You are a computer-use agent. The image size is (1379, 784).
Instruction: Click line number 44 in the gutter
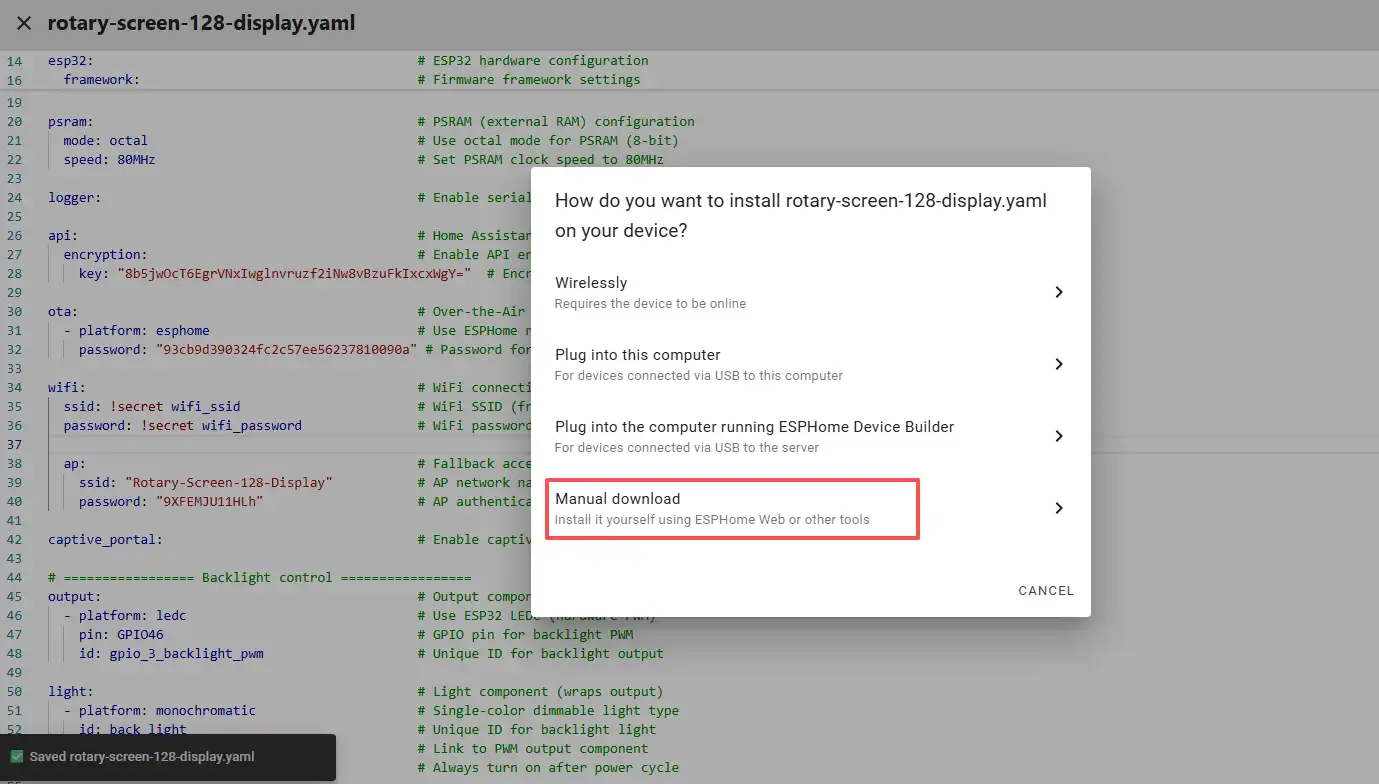[14, 578]
